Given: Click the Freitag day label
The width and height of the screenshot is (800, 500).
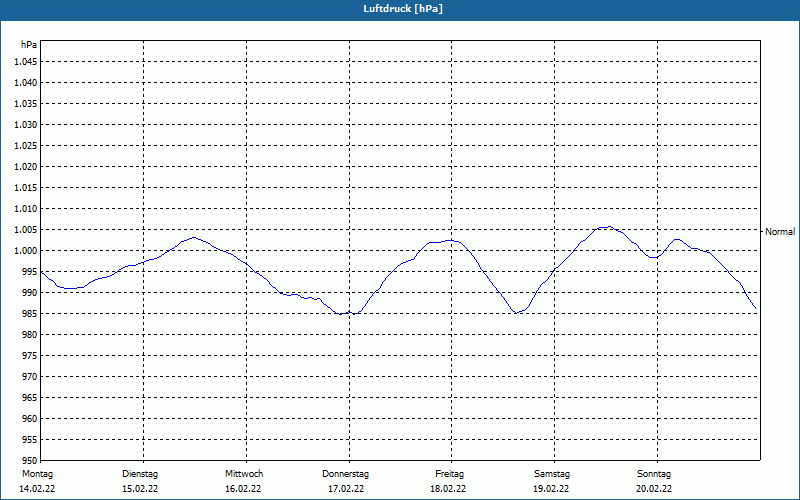Looking at the screenshot, I should pos(449,474).
